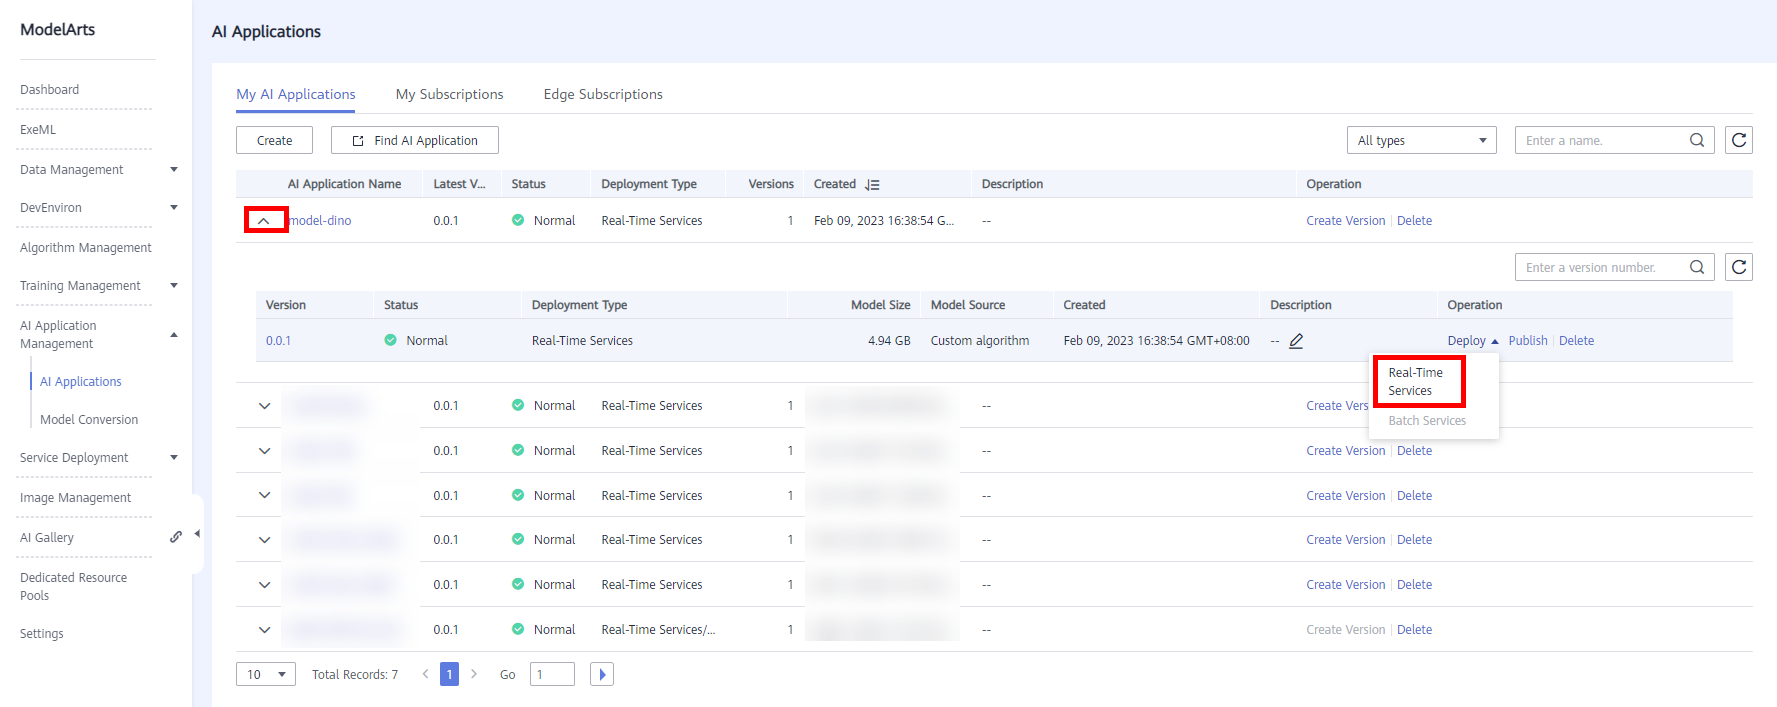
Task: Click the refresh icon beside the name search
Action: (1739, 140)
